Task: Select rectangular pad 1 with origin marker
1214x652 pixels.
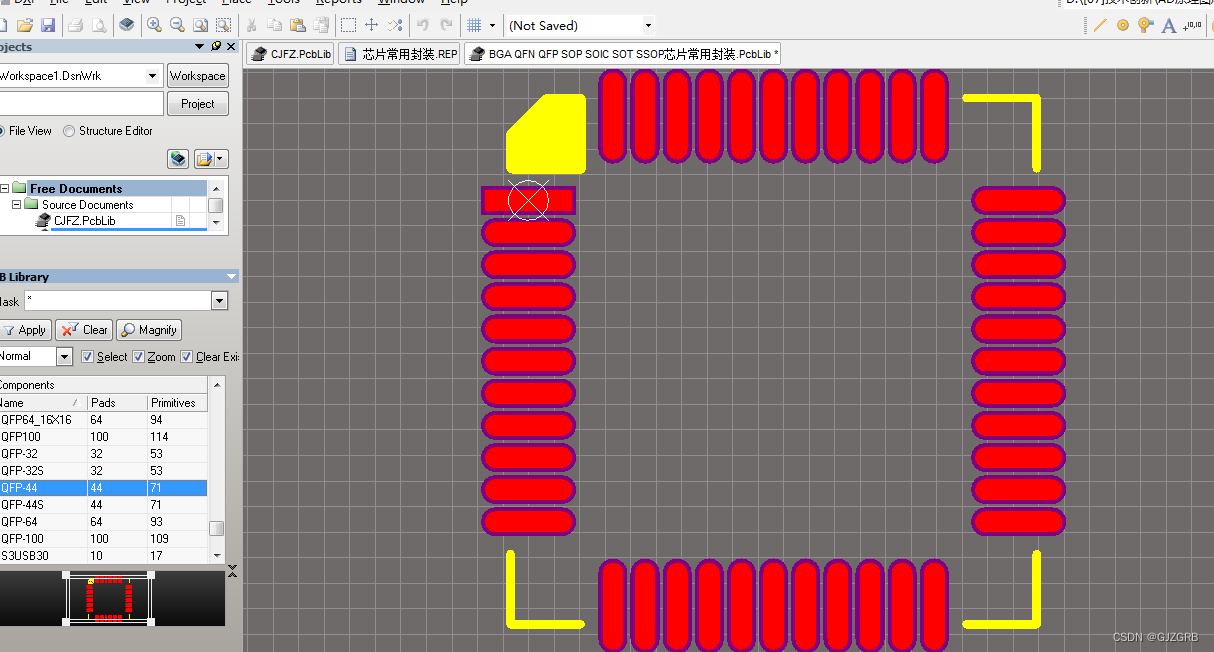Action: (x=528, y=201)
